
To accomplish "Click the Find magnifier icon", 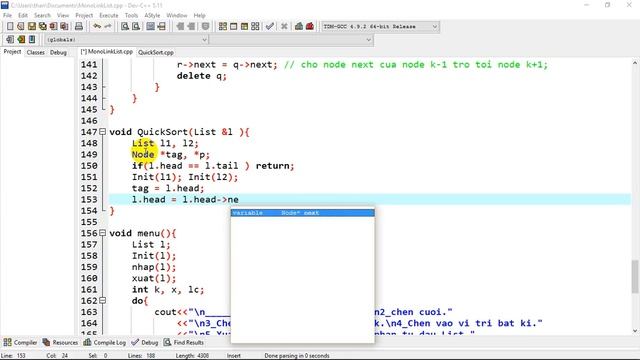I will click(125, 27).
